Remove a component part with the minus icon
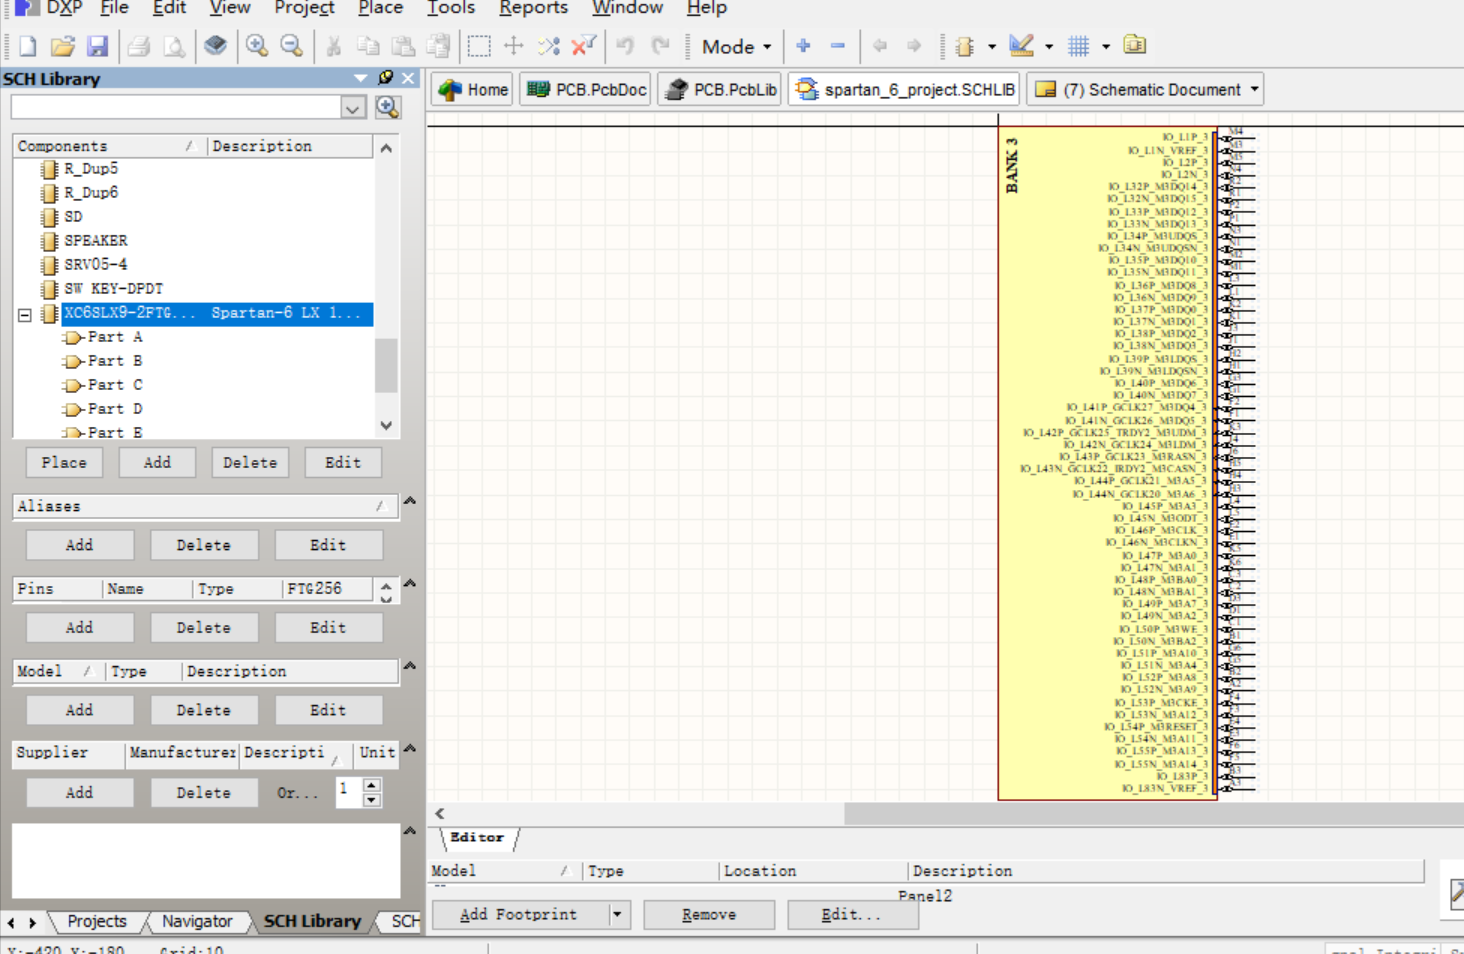 pyautogui.click(x=838, y=46)
